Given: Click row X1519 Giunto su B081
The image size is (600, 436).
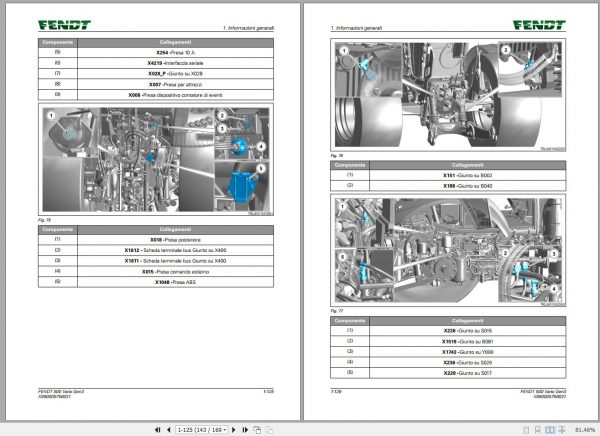Looking at the screenshot, I should click(x=448, y=341).
